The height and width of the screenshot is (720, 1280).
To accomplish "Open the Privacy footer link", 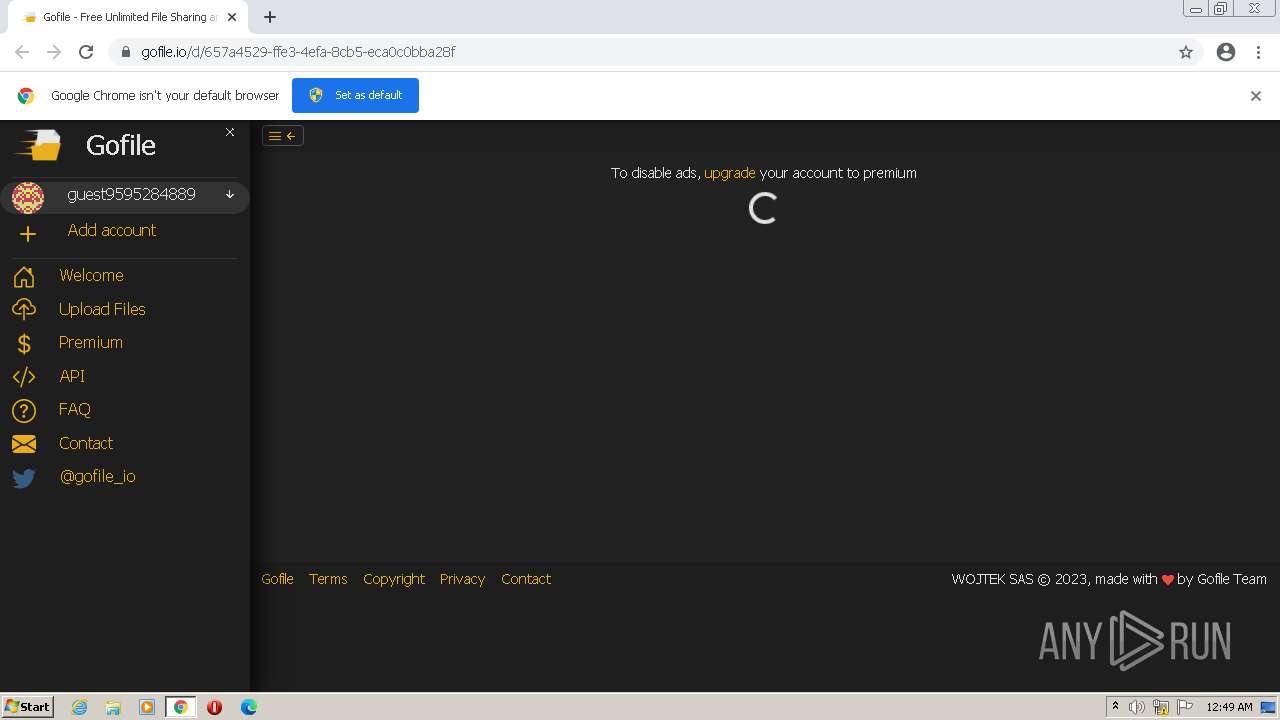I will click(462, 579).
